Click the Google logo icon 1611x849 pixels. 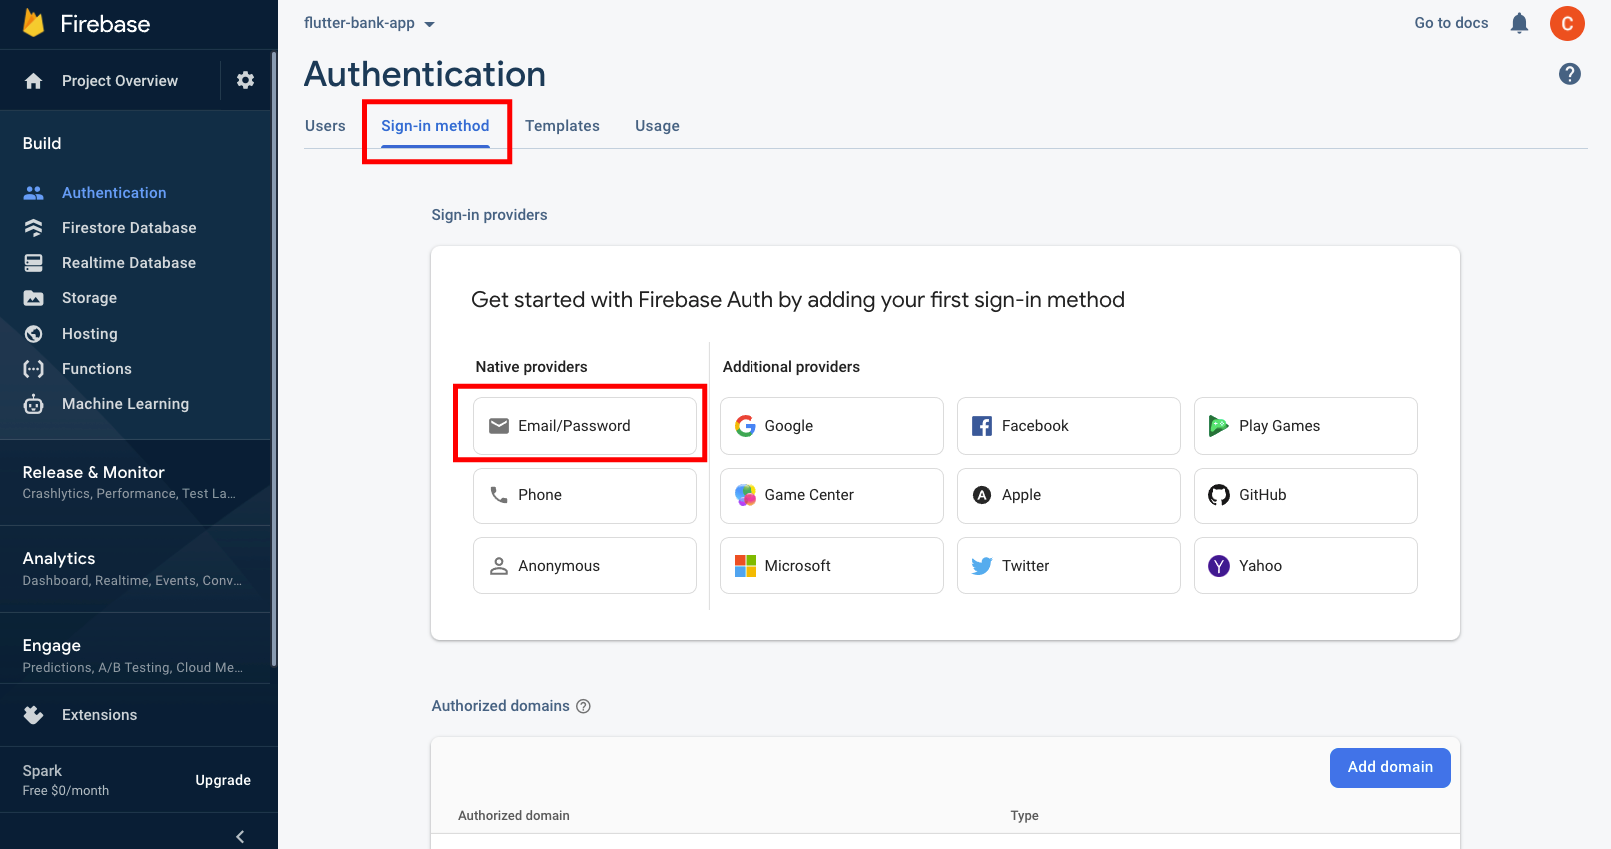(745, 426)
